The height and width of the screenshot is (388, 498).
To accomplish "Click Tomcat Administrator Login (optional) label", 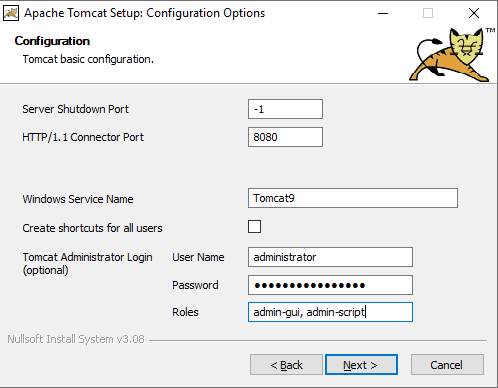I will [x=87, y=263].
